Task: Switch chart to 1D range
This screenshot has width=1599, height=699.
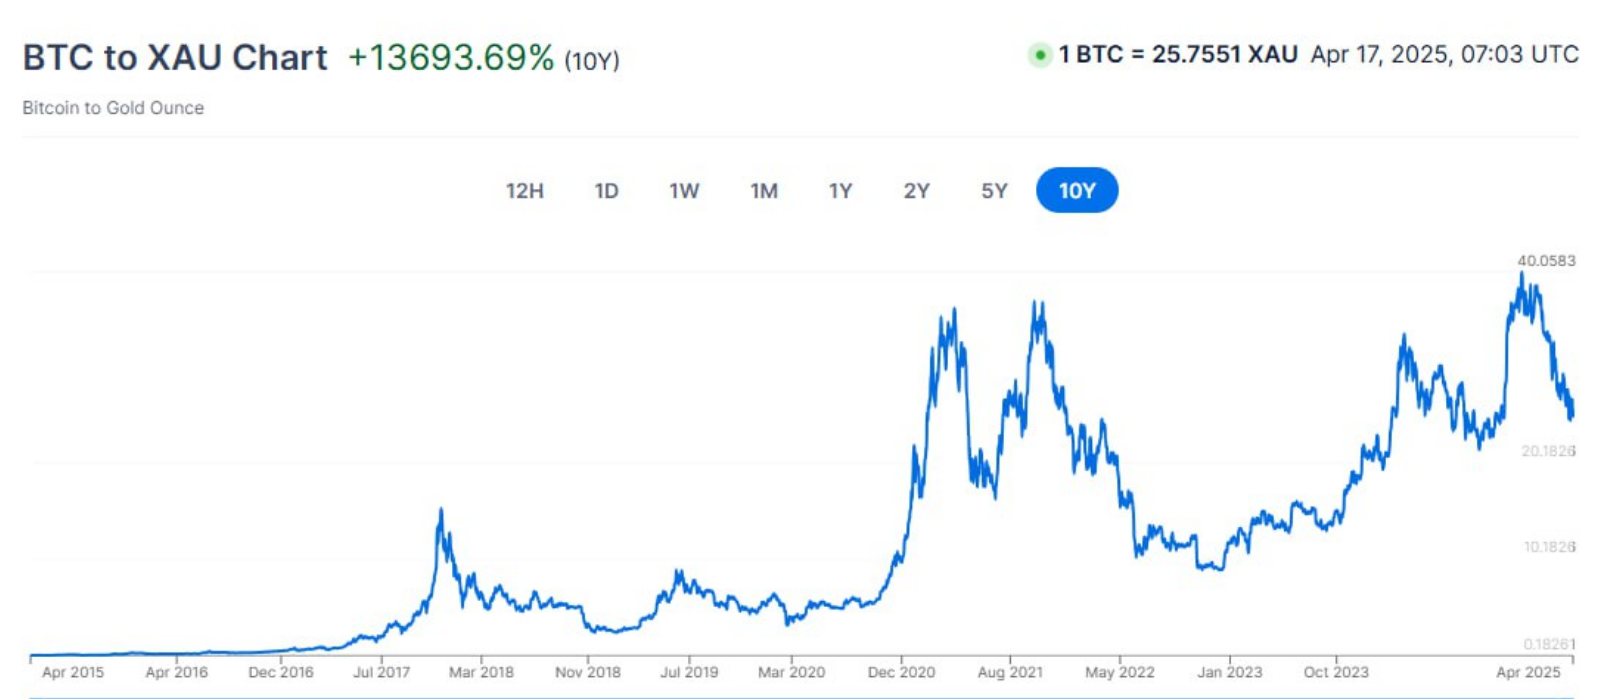Action: pyautogui.click(x=606, y=191)
